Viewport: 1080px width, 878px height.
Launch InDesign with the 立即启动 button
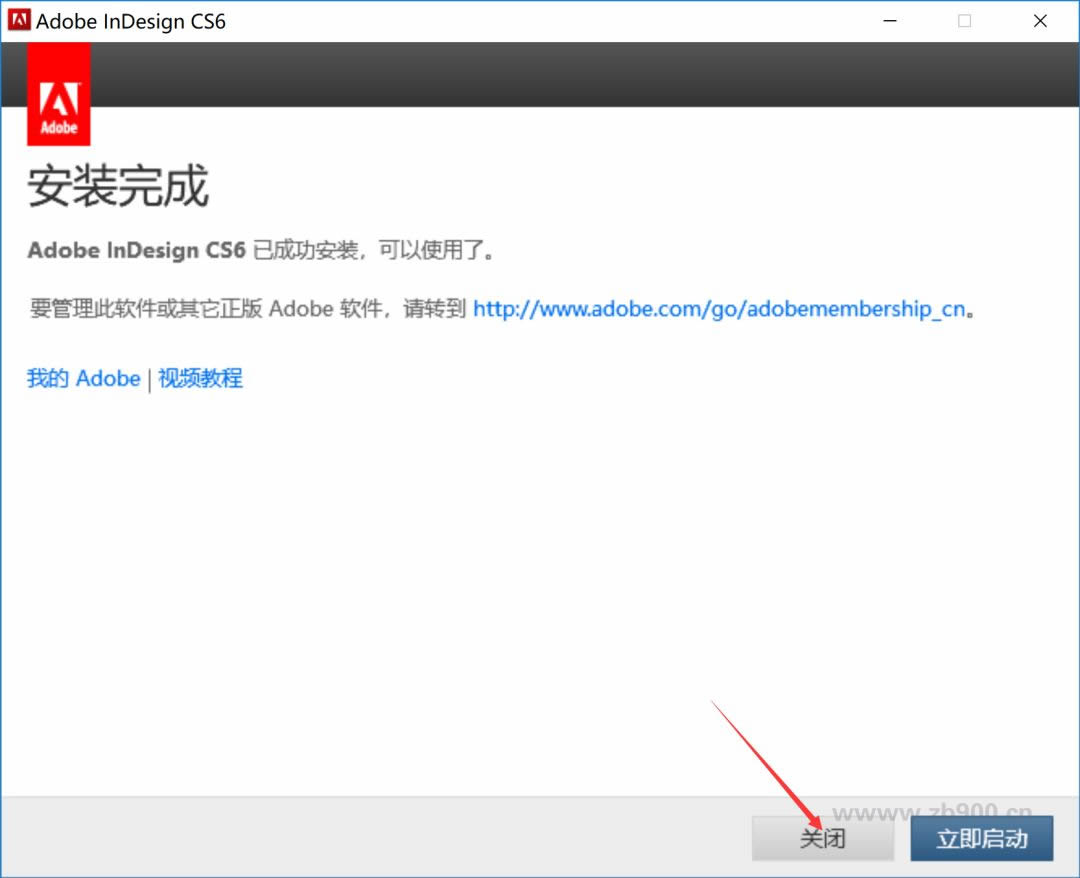pos(981,838)
